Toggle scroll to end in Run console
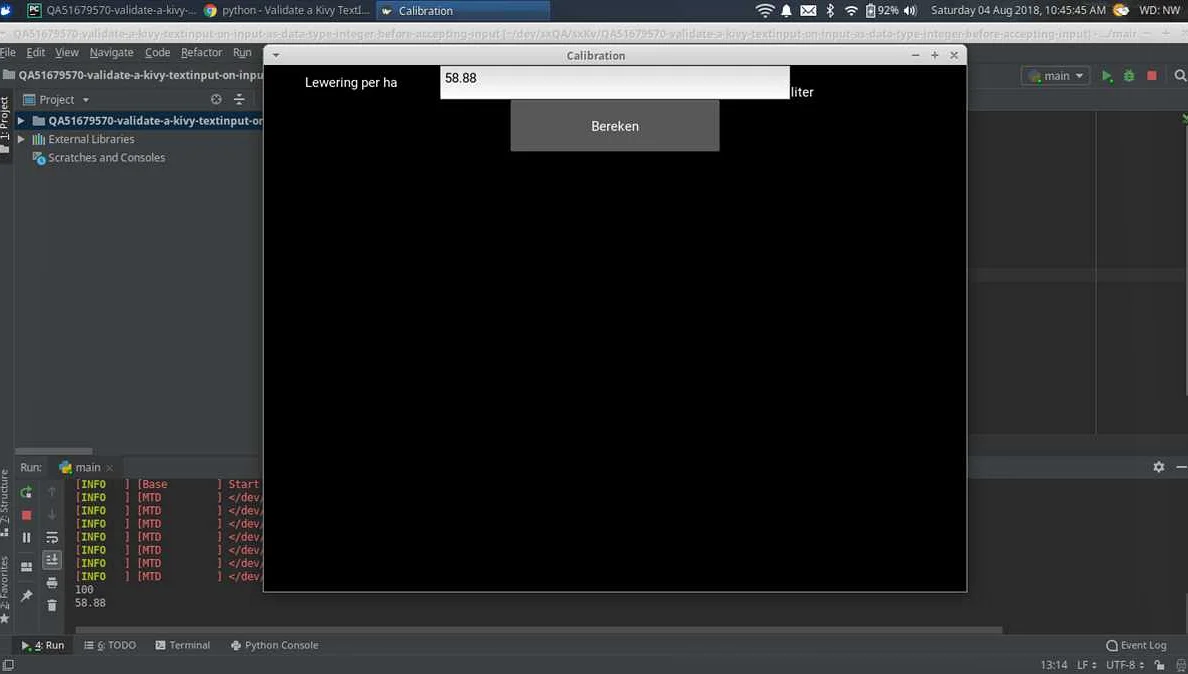The height and width of the screenshot is (674, 1188). click(52, 560)
